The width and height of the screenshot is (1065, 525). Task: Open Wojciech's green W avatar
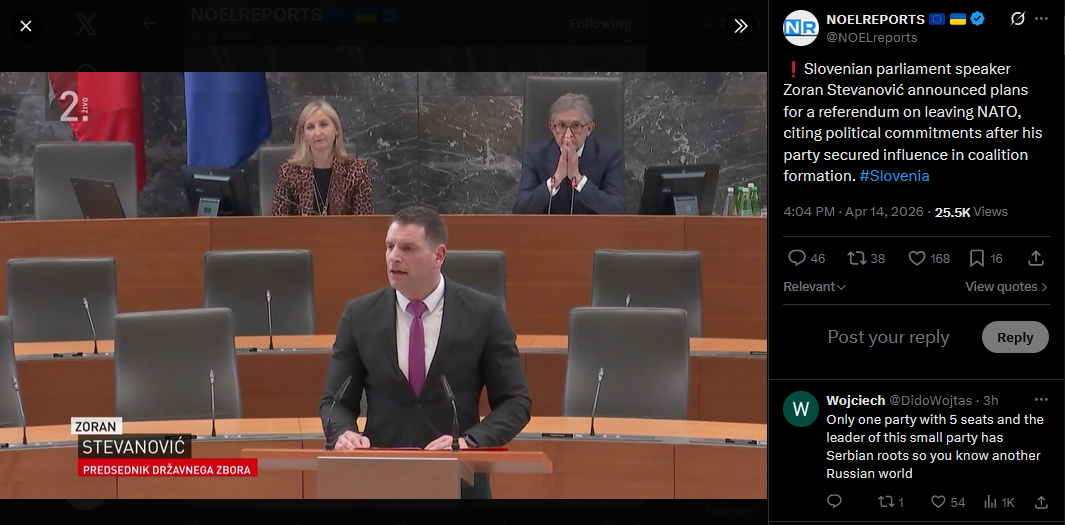click(x=801, y=409)
